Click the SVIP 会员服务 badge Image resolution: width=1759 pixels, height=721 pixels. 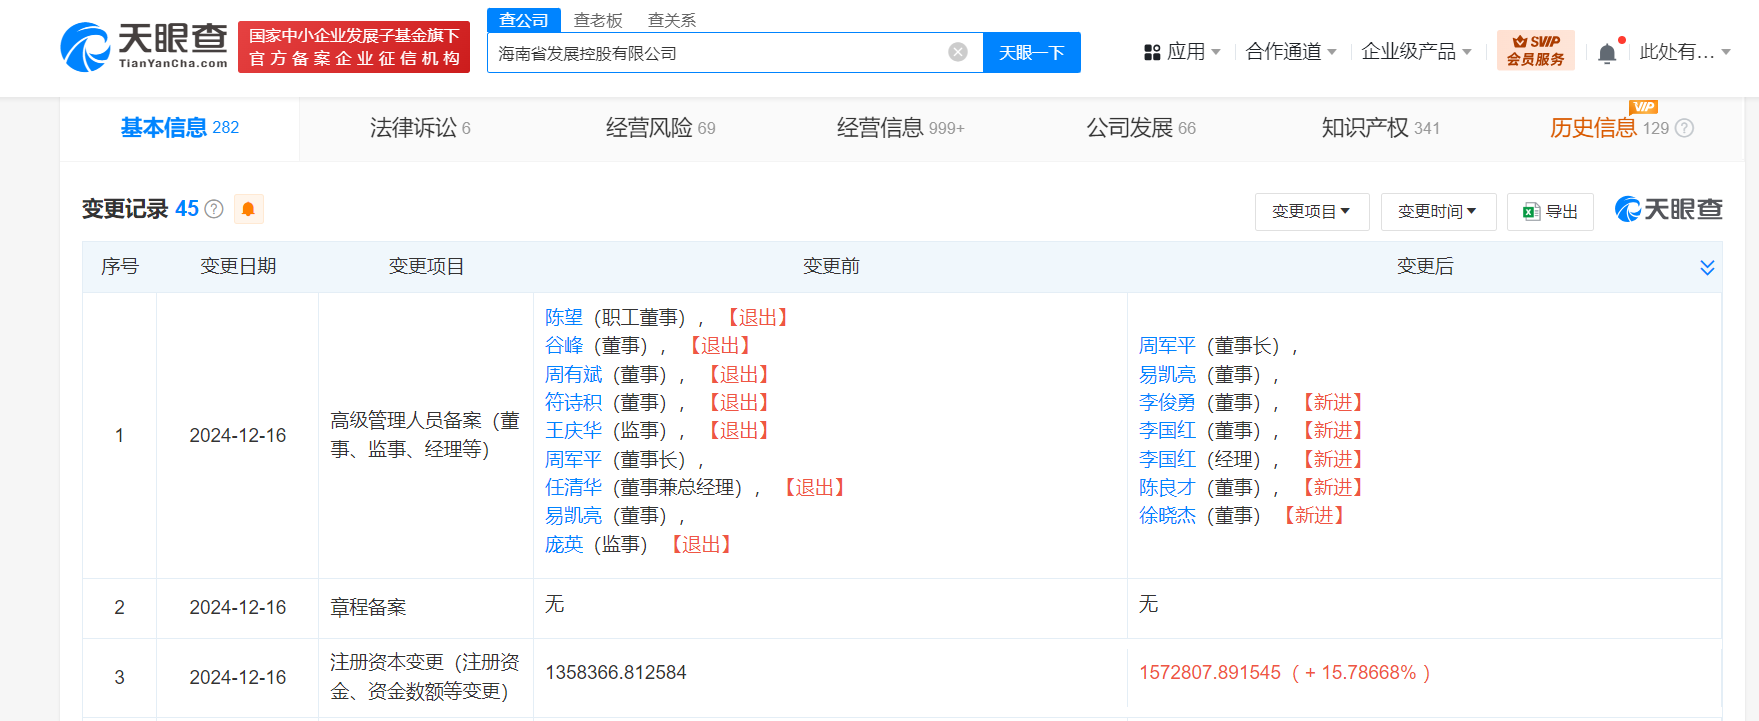1535,50
